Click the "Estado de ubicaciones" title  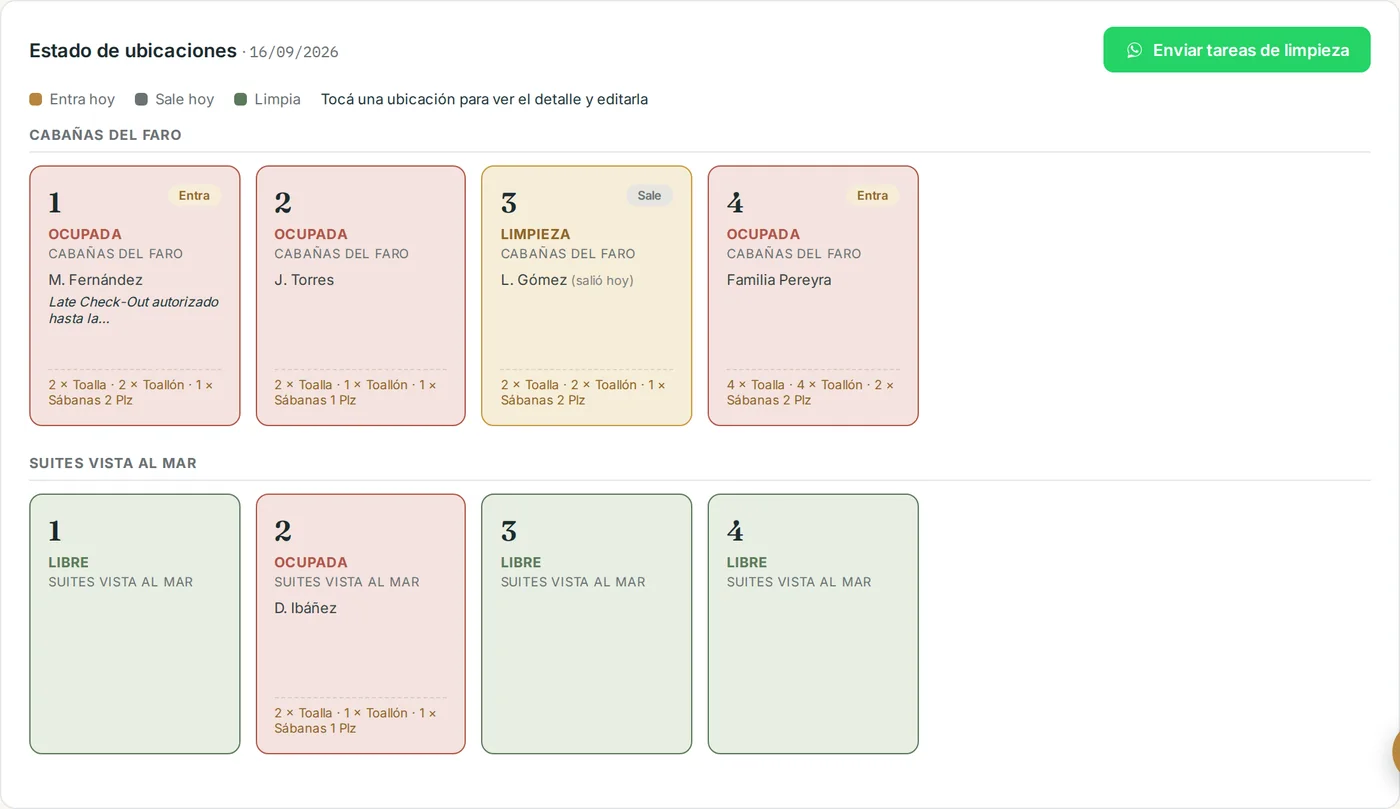(x=133, y=51)
